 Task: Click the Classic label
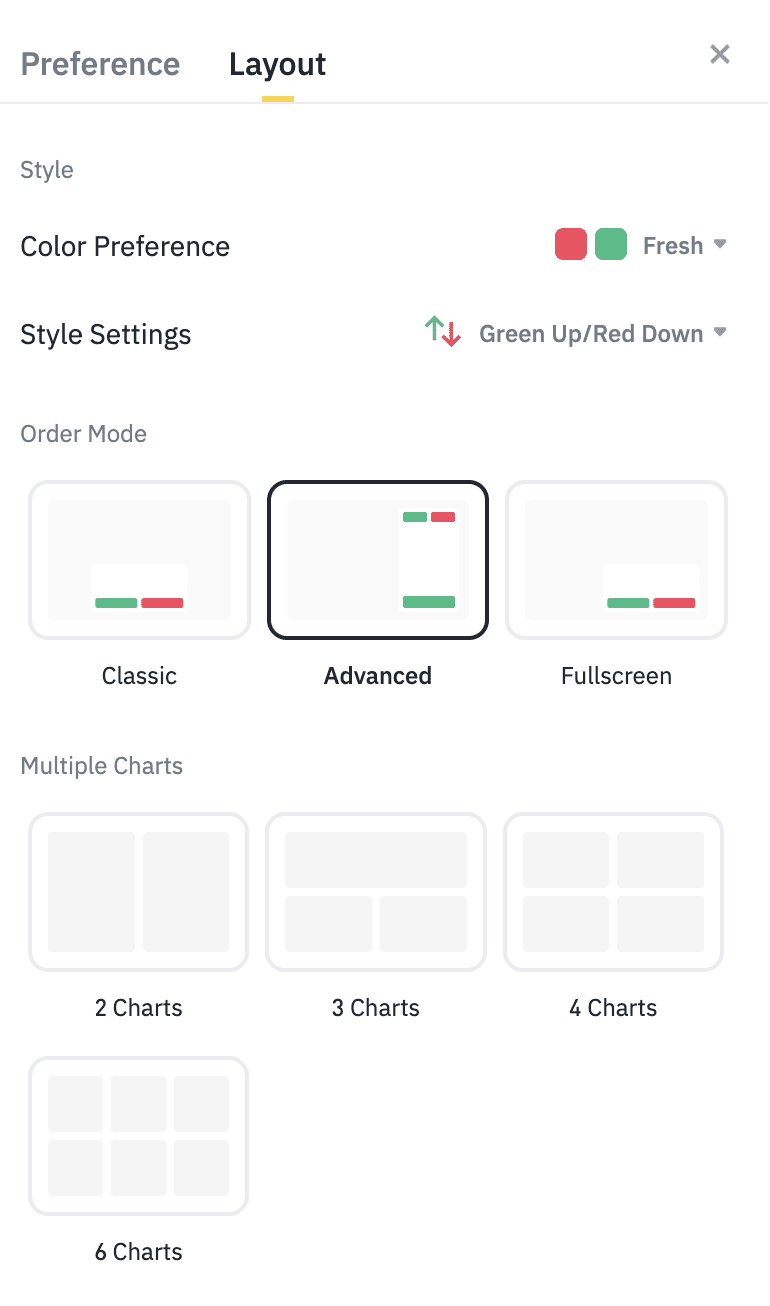pyautogui.click(x=139, y=676)
